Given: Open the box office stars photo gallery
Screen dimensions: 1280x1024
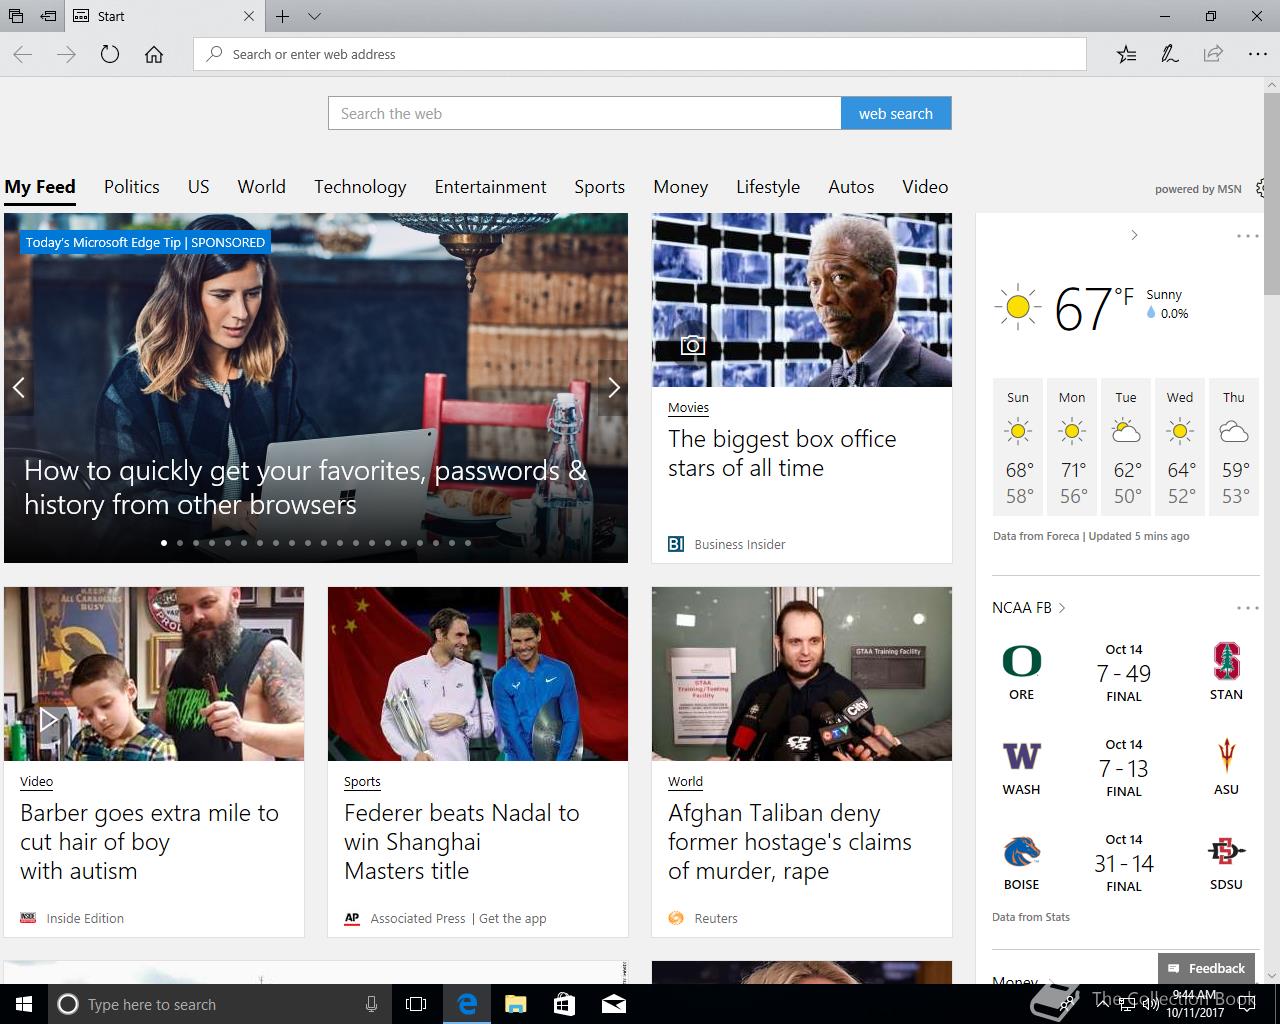Looking at the screenshot, I should tap(802, 300).
